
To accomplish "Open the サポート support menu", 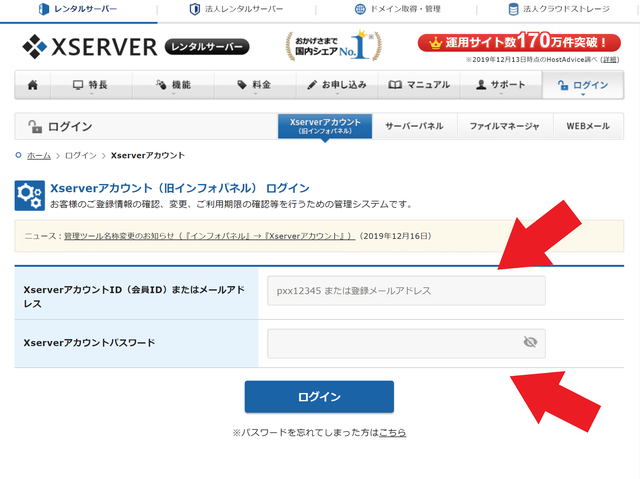I will [x=501, y=85].
